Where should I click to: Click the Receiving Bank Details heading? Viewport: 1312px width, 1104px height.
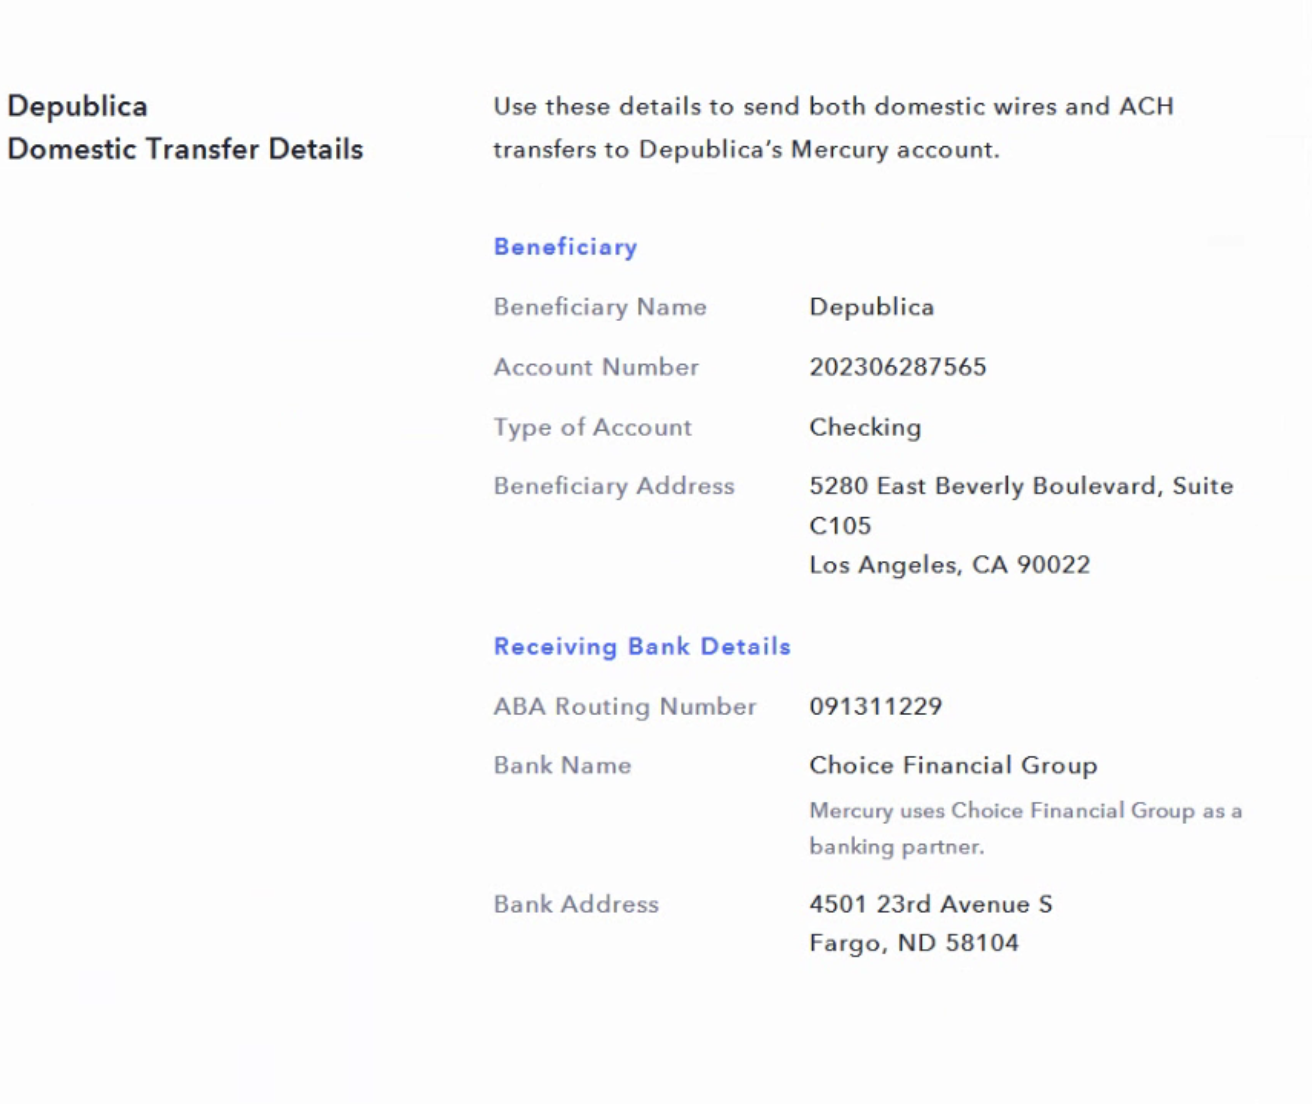click(x=642, y=647)
